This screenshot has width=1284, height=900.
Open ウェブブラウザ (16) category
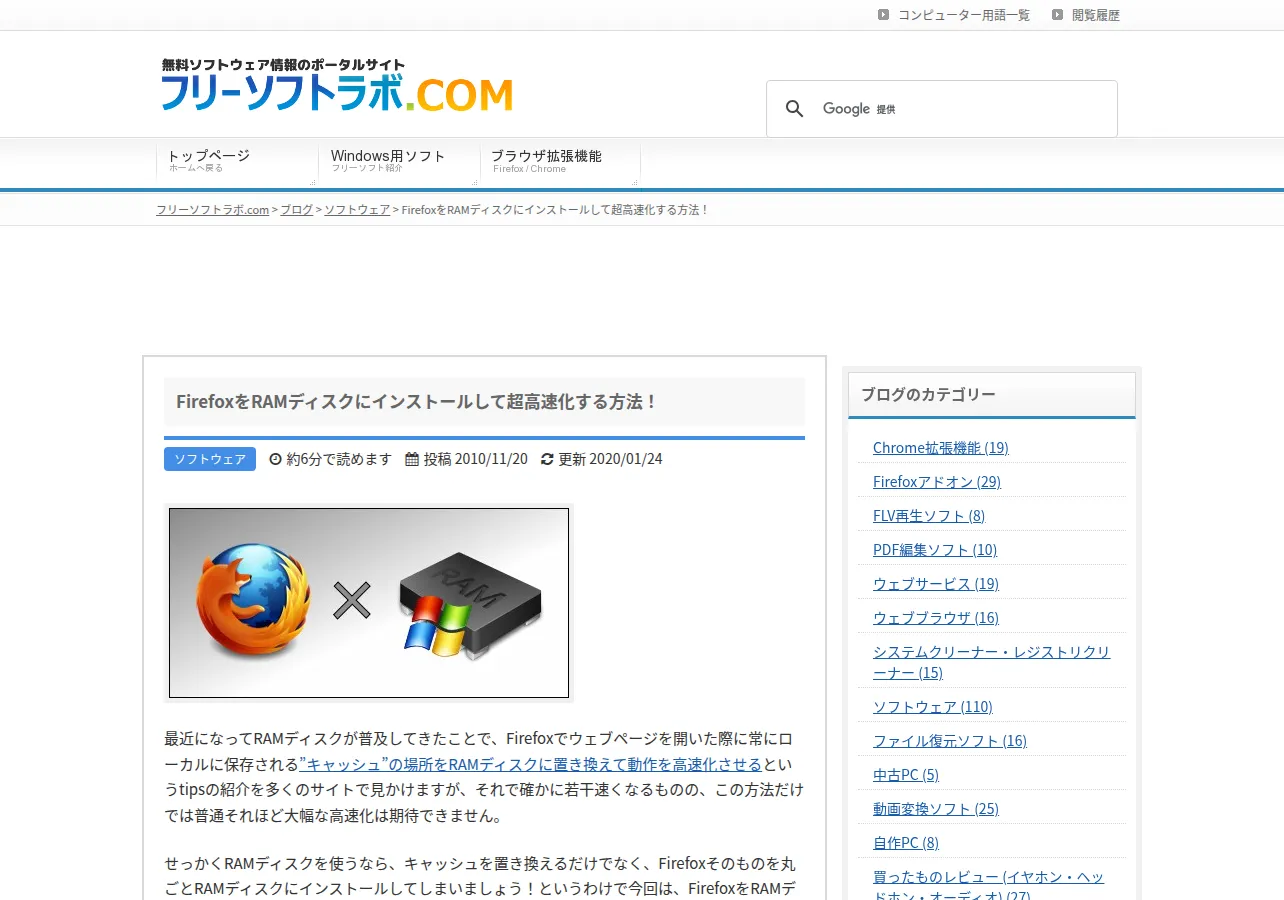coord(936,618)
